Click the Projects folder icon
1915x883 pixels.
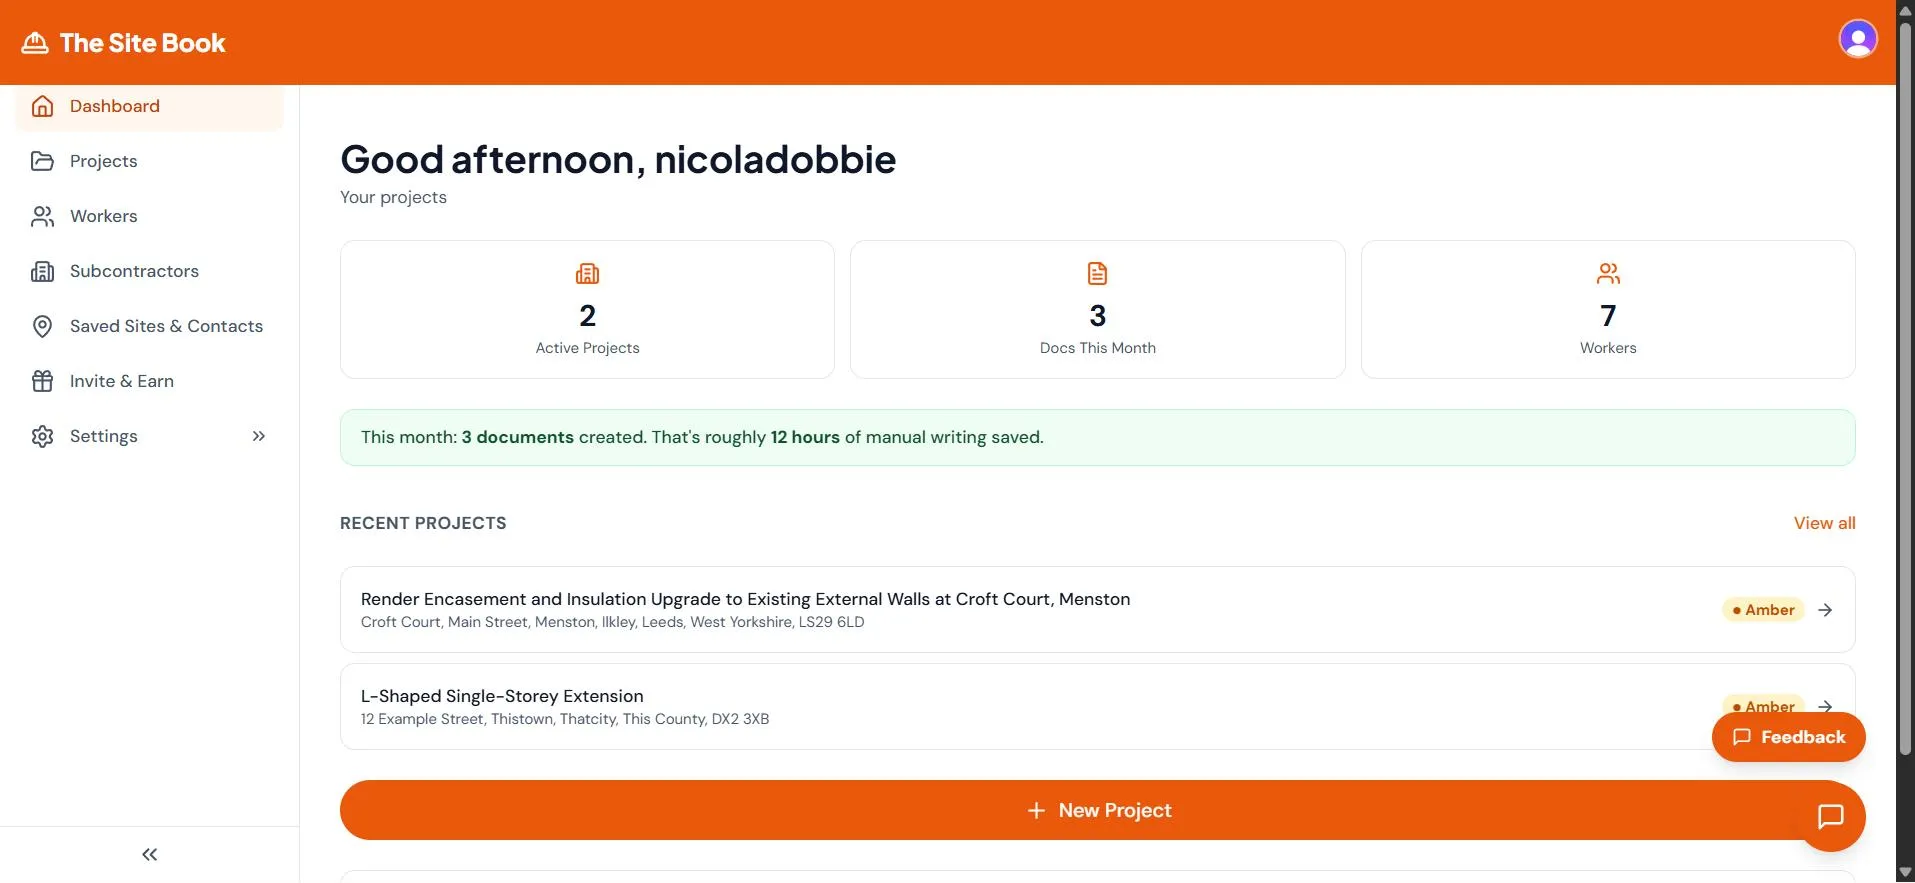tap(42, 162)
